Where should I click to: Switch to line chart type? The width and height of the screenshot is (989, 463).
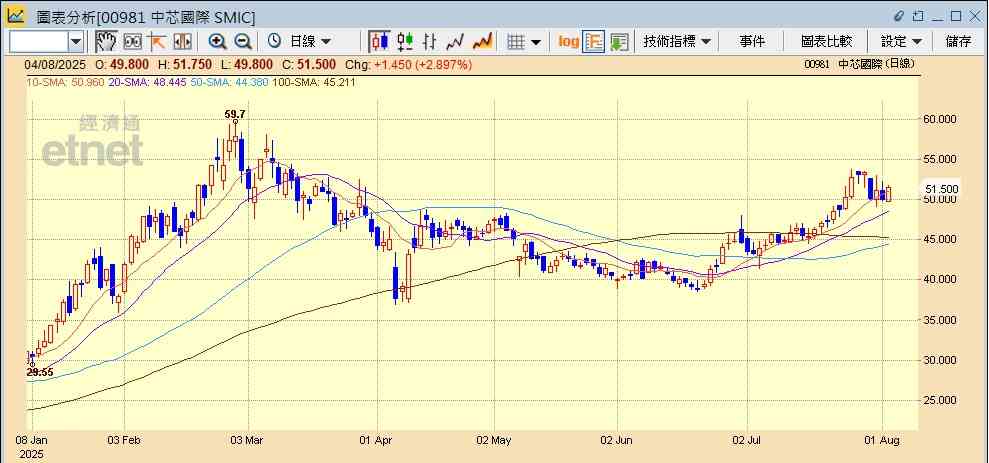(x=455, y=42)
